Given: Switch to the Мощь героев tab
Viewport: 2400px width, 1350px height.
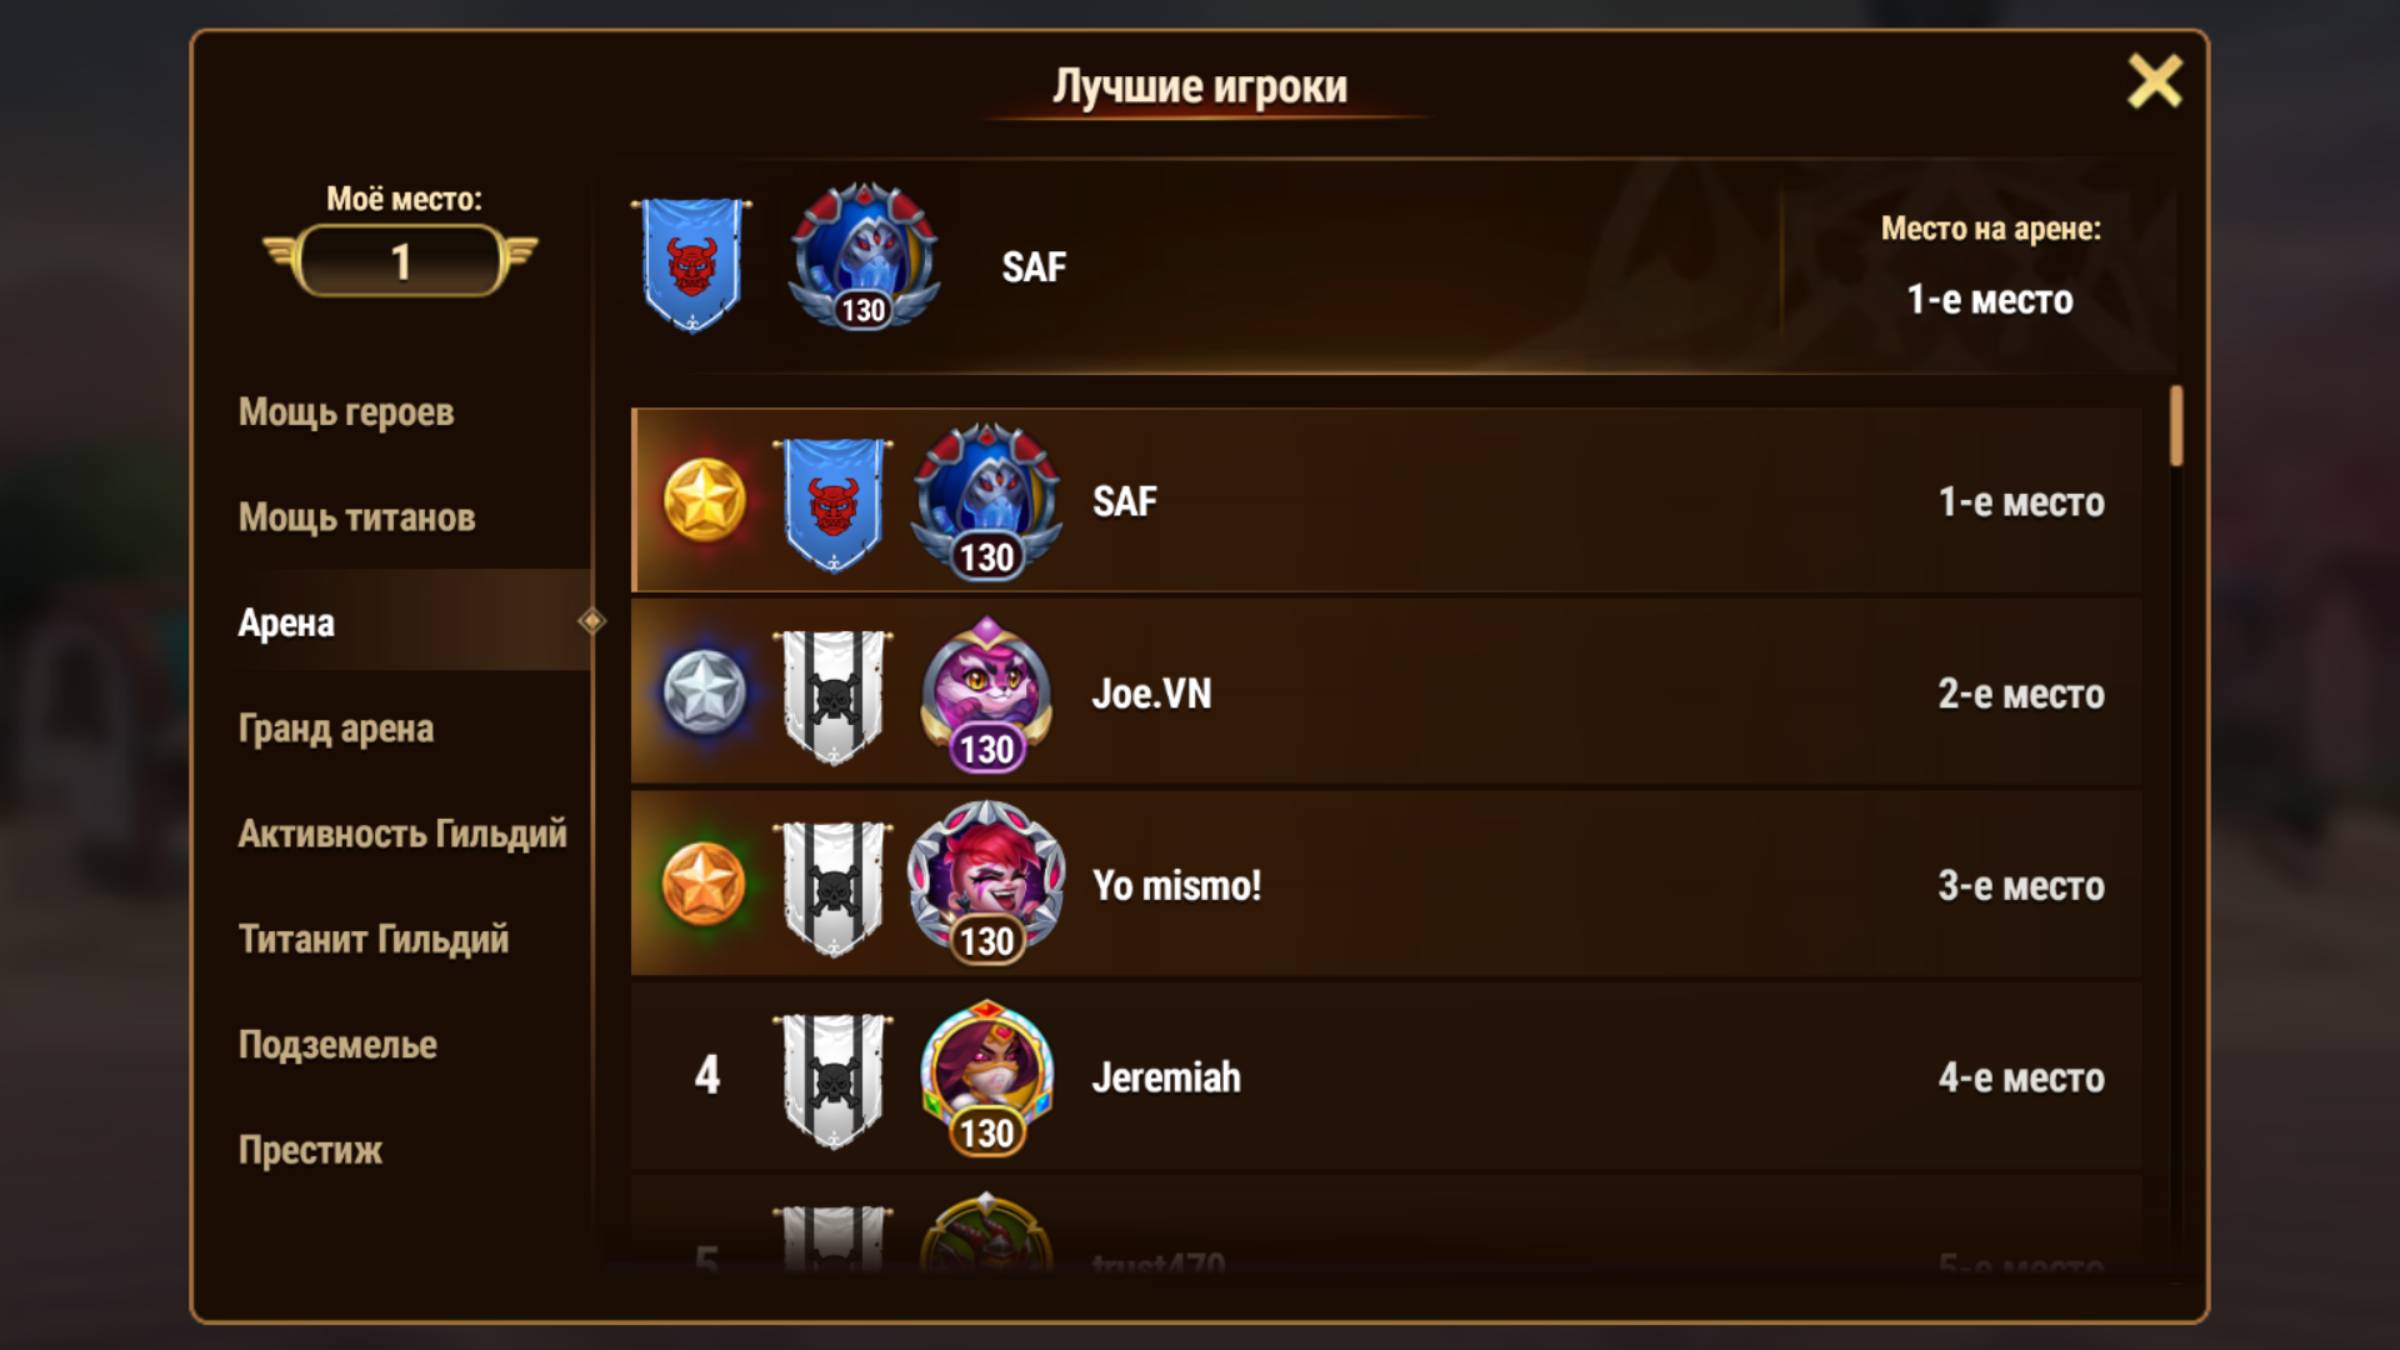Looking at the screenshot, I should coord(346,412).
